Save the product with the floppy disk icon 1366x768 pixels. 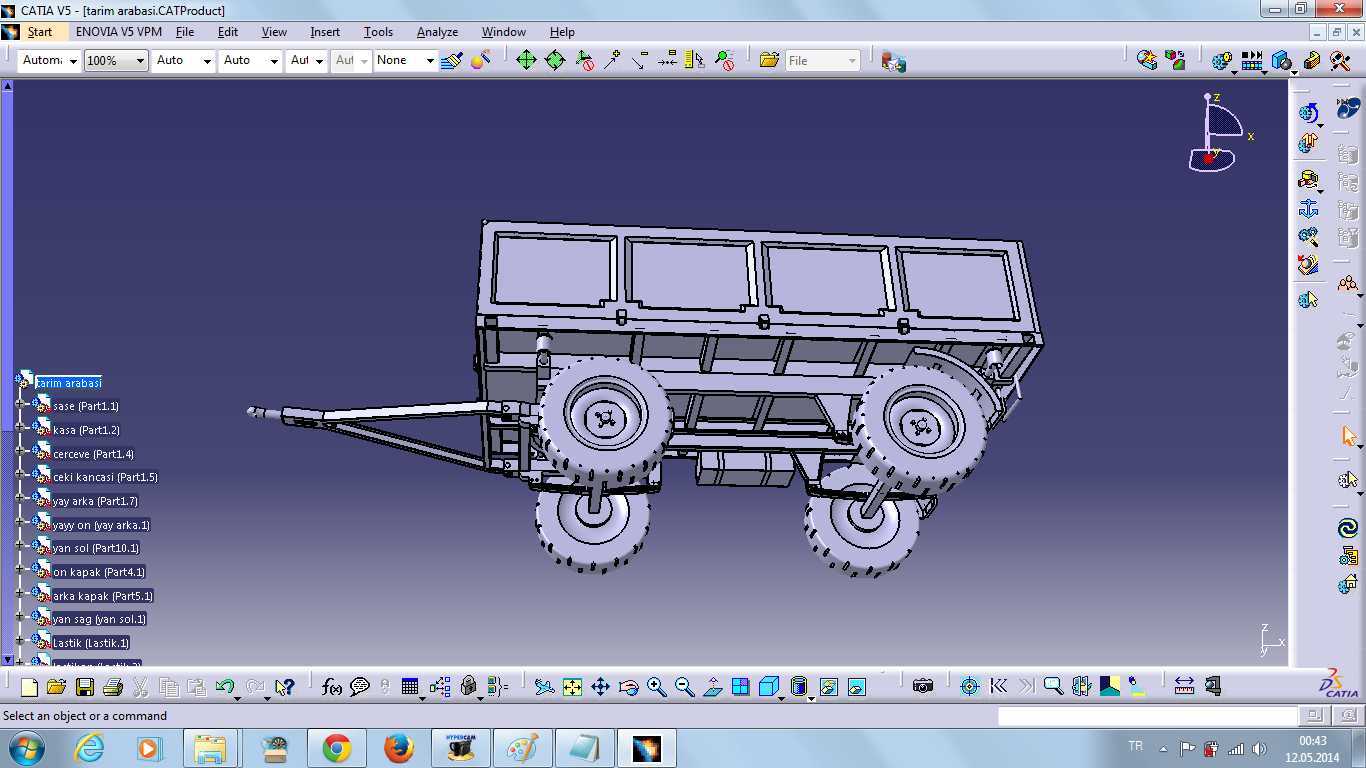click(84, 687)
